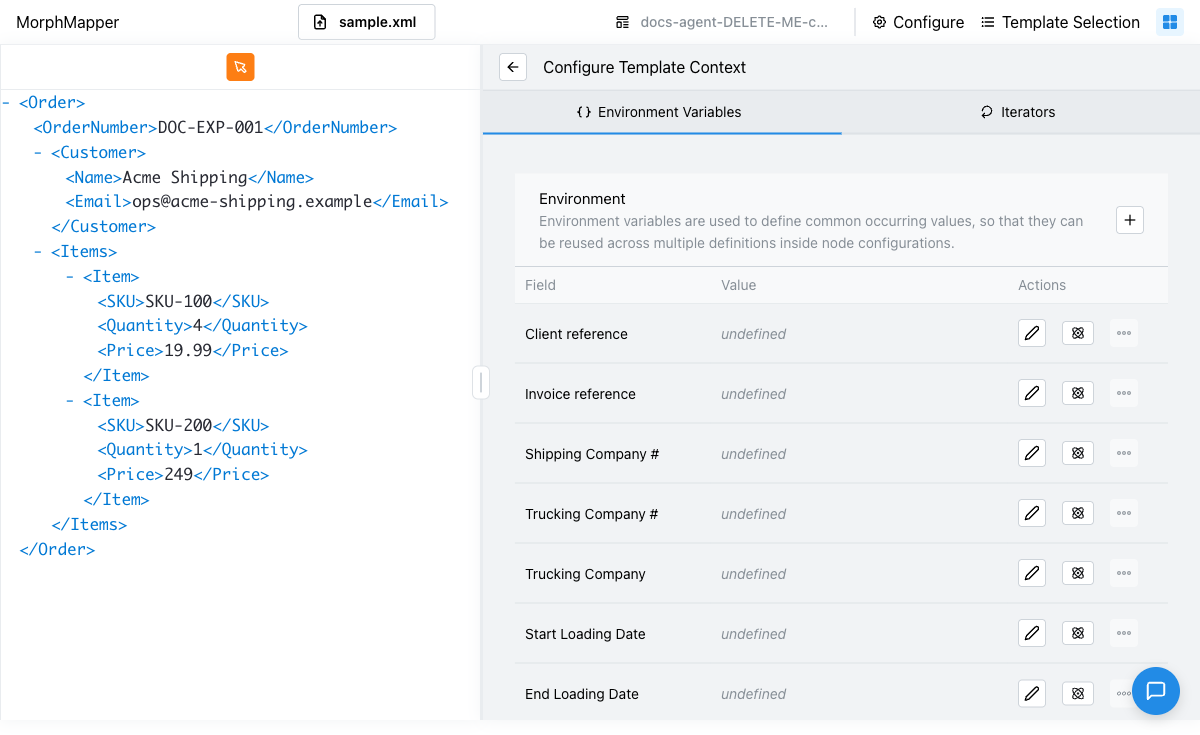Open more options for Invoice reference

pos(1124,393)
